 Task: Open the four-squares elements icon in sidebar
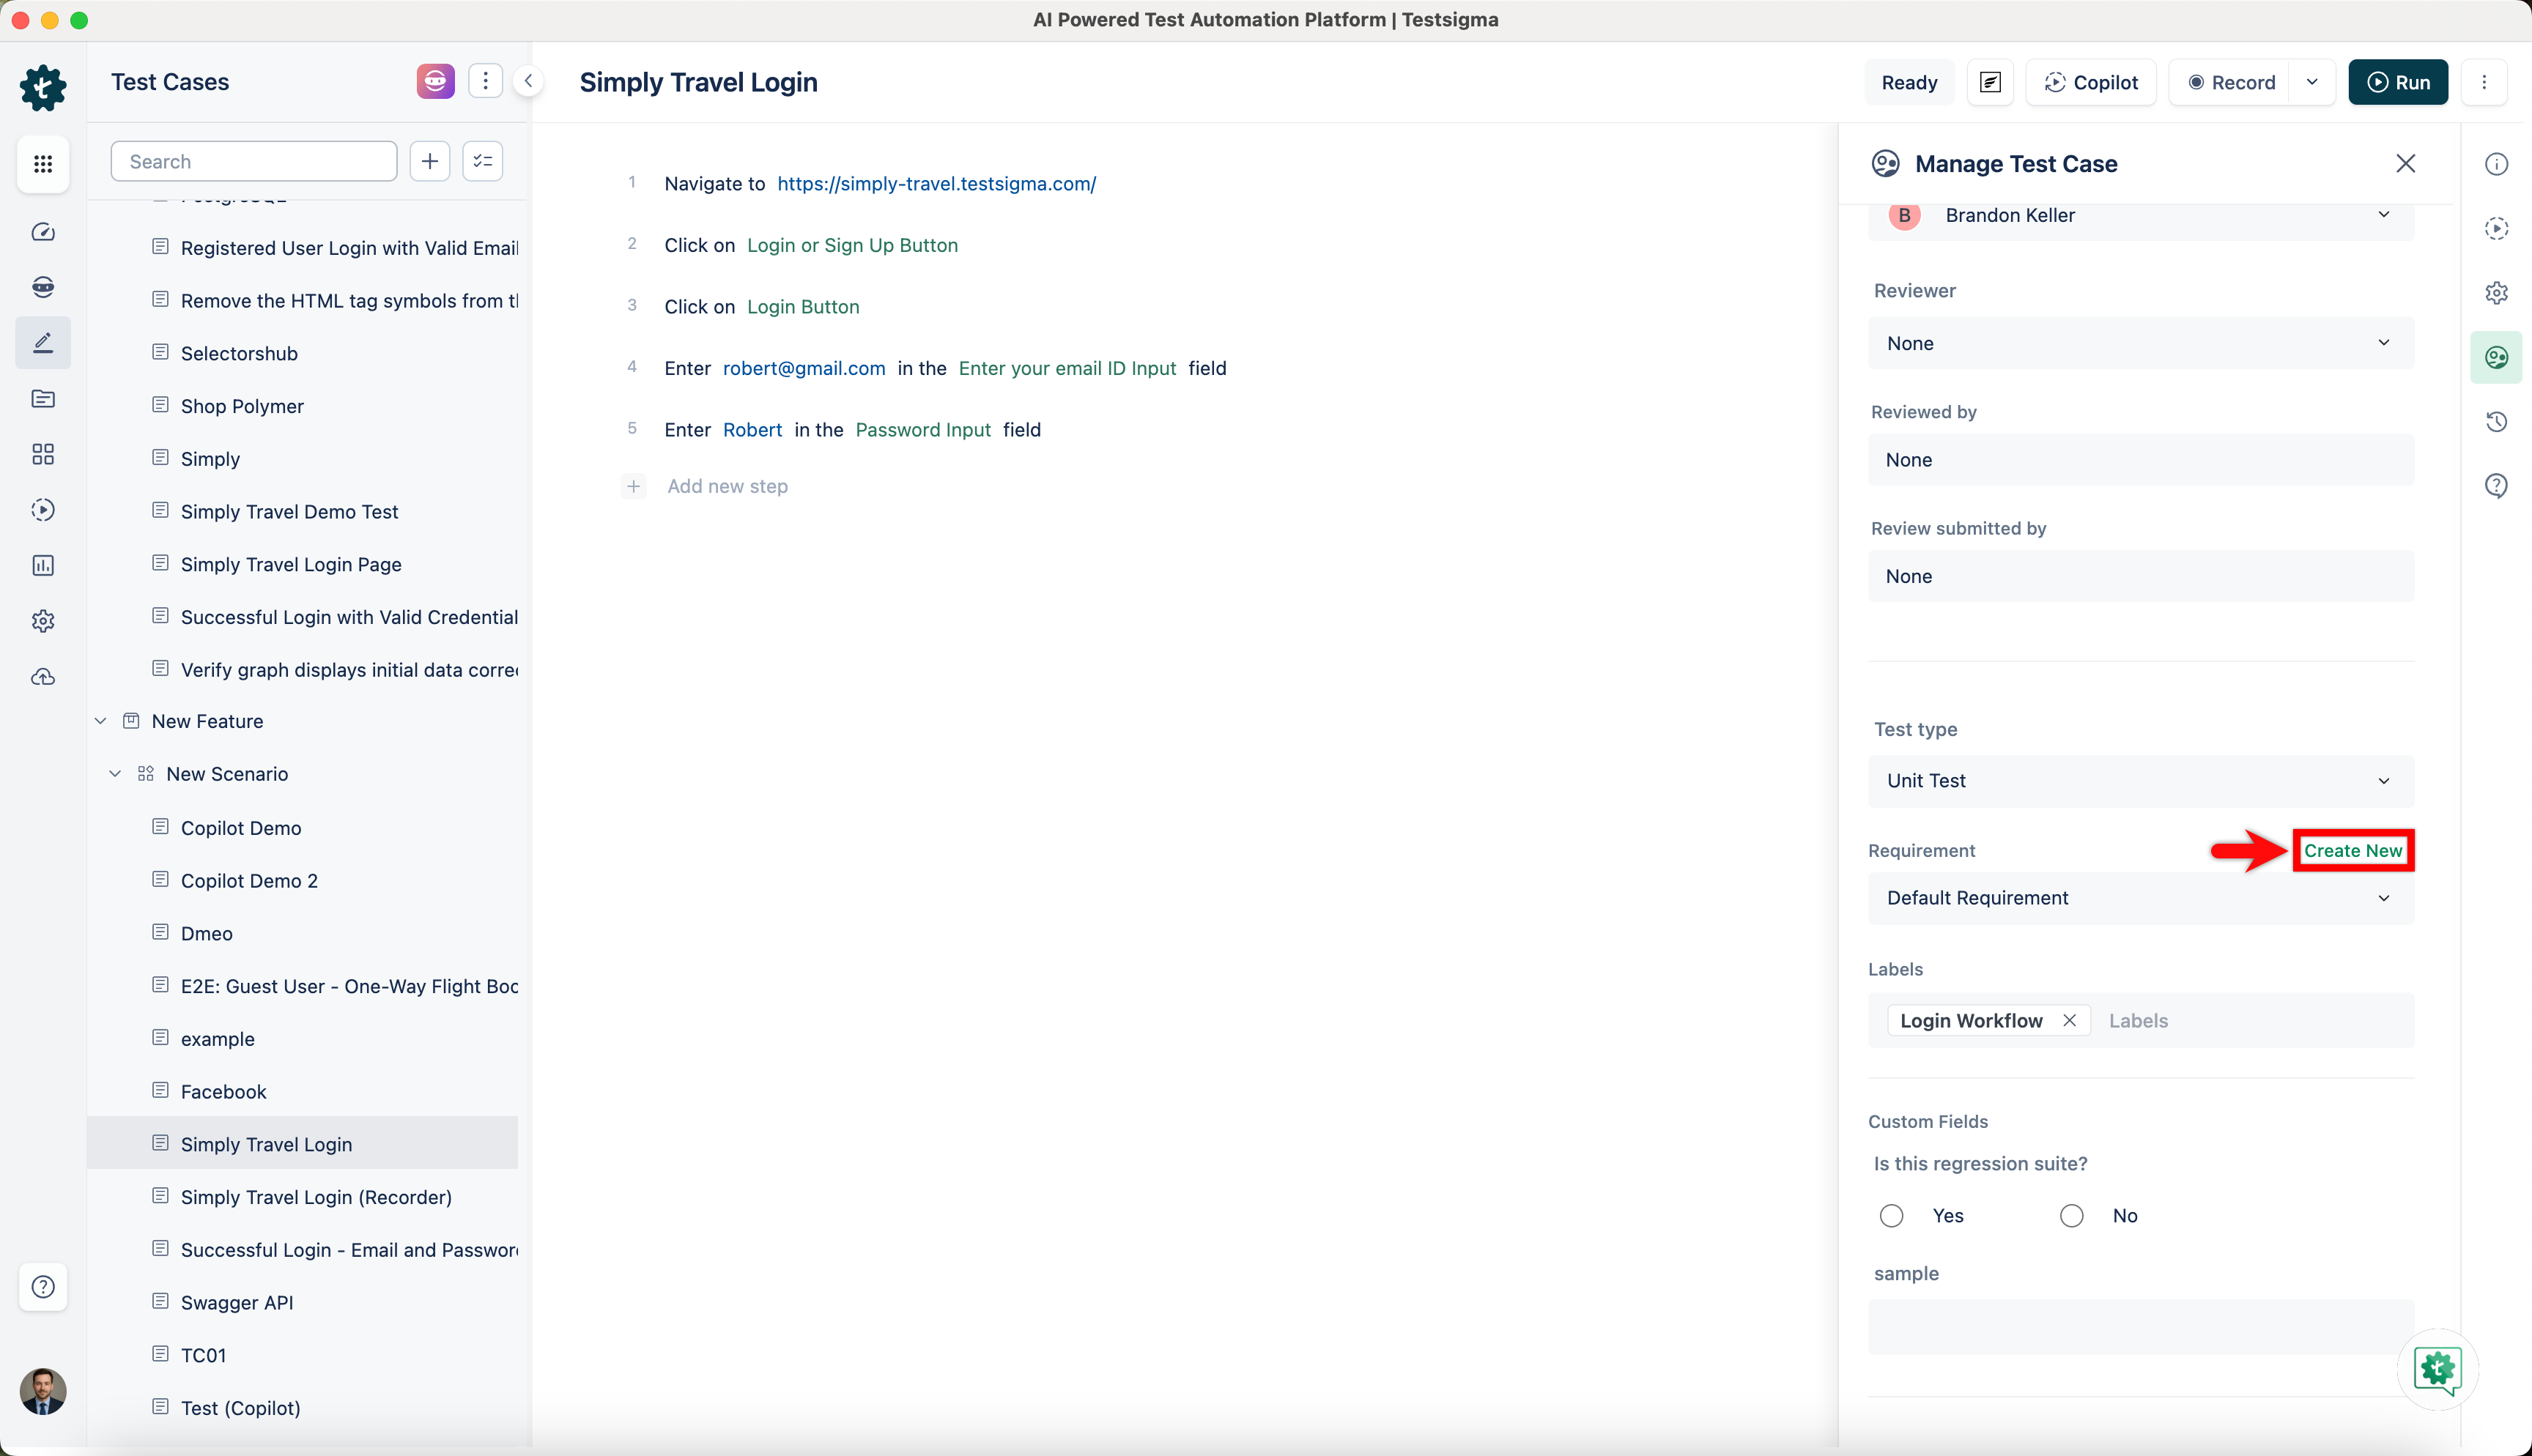tap(43, 454)
